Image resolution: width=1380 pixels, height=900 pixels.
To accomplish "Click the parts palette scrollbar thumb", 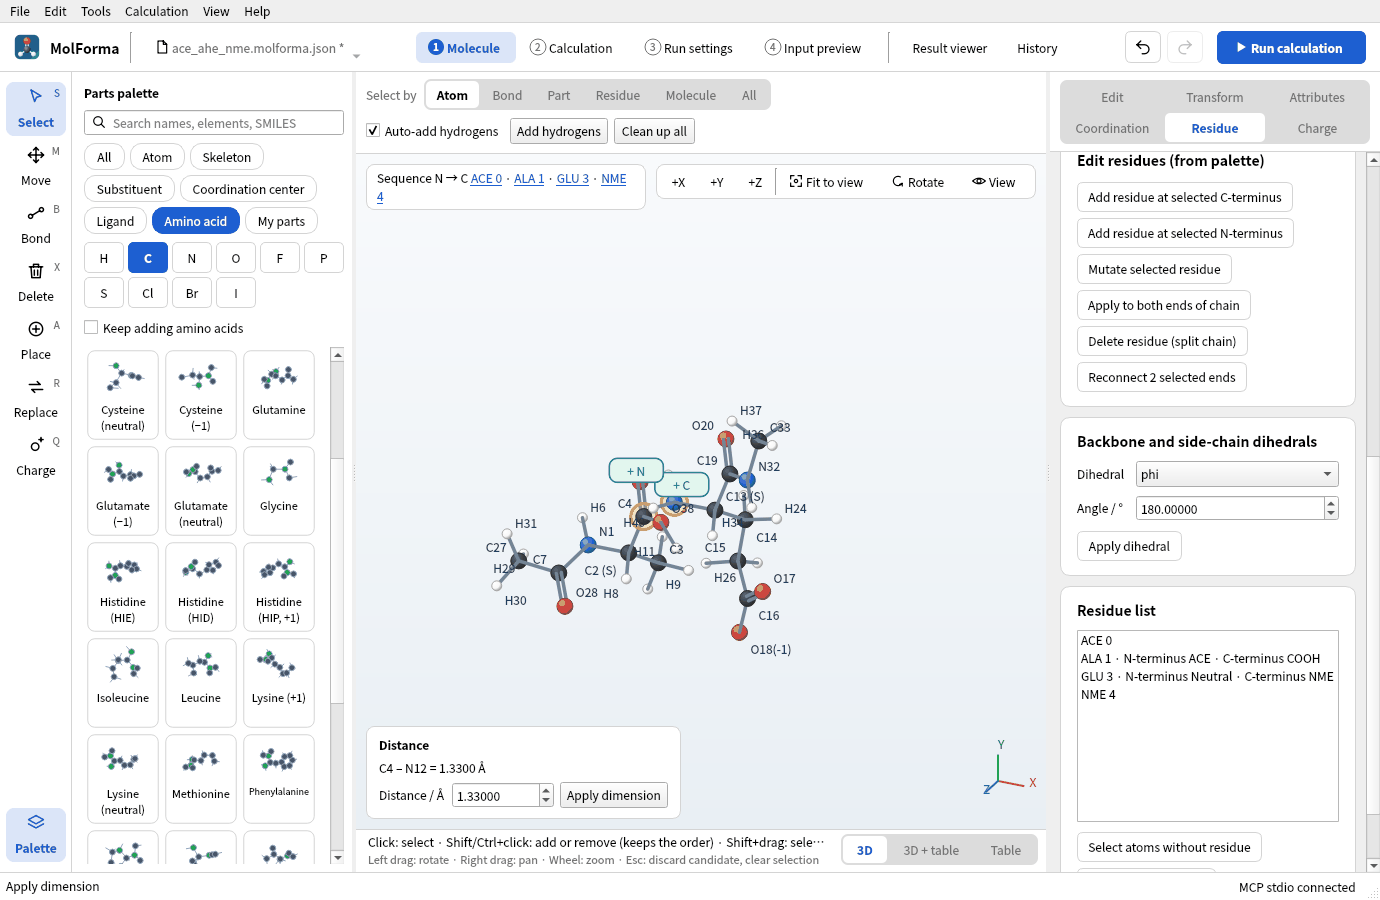I will click(337, 580).
